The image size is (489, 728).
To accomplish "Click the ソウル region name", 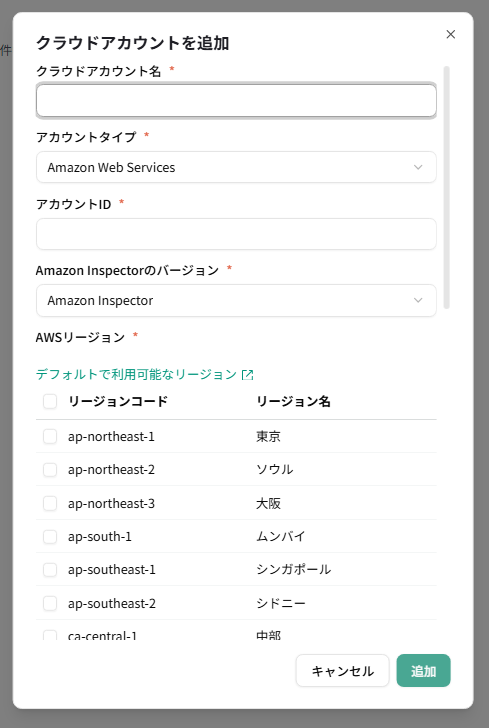I will (x=275, y=470).
